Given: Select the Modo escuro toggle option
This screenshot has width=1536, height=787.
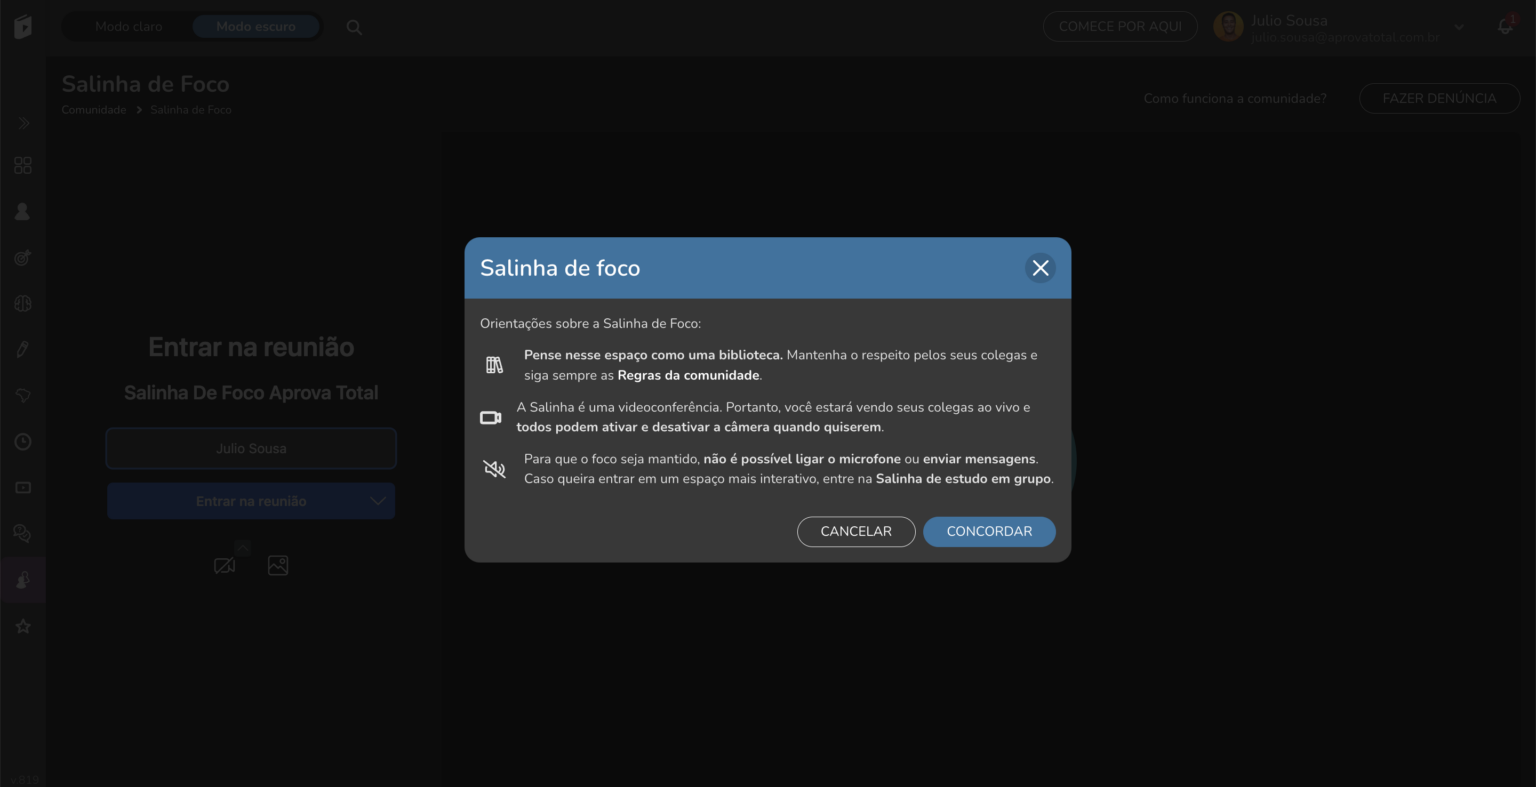Looking at the screenshot, I should (x=256, y=27).
